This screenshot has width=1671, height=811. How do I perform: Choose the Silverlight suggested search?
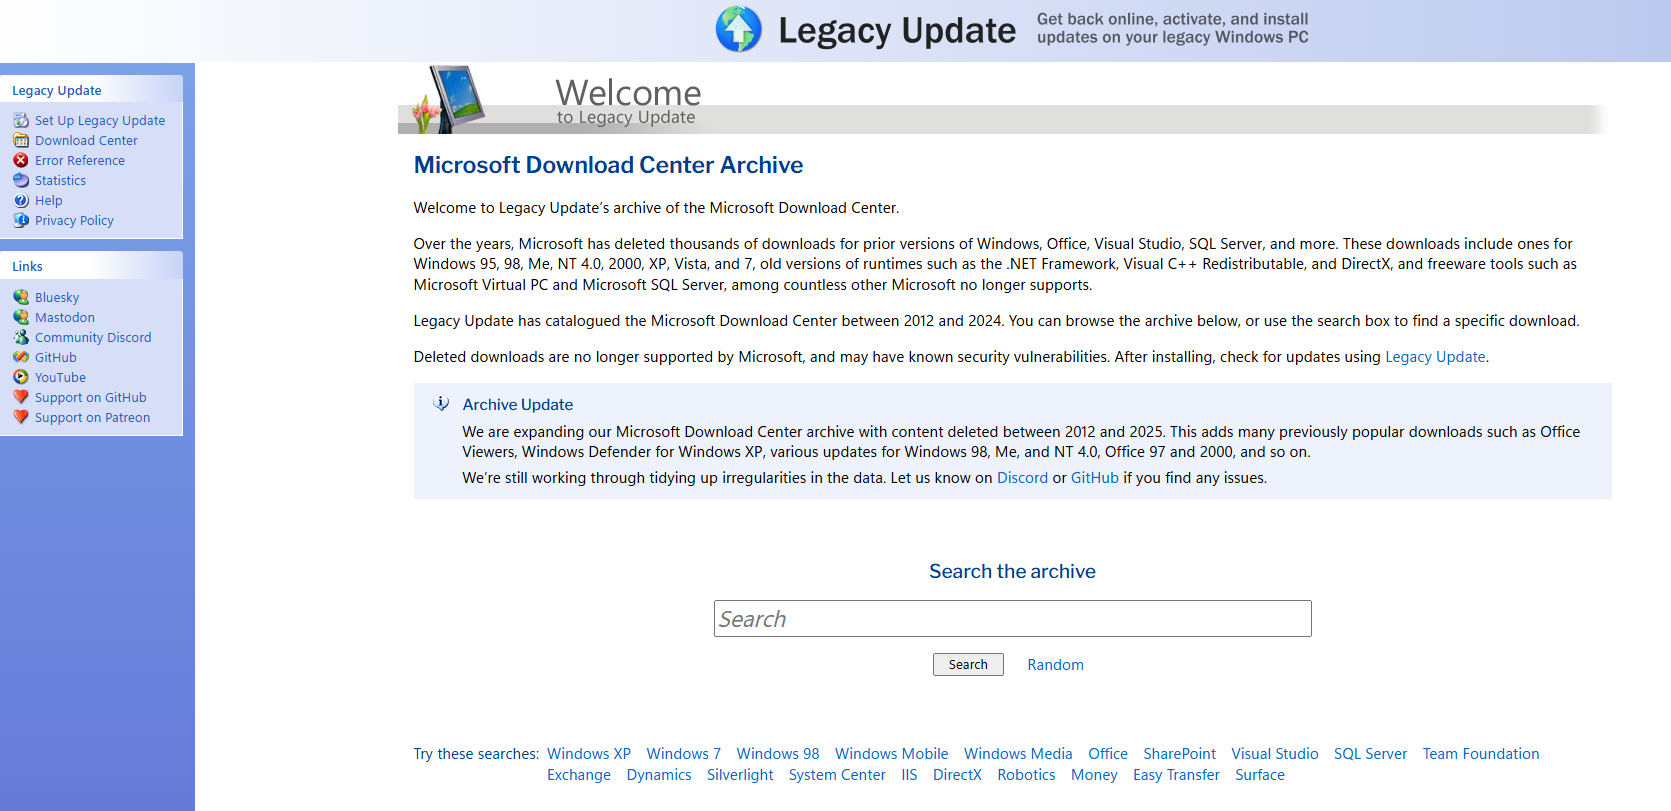point(740,775)
